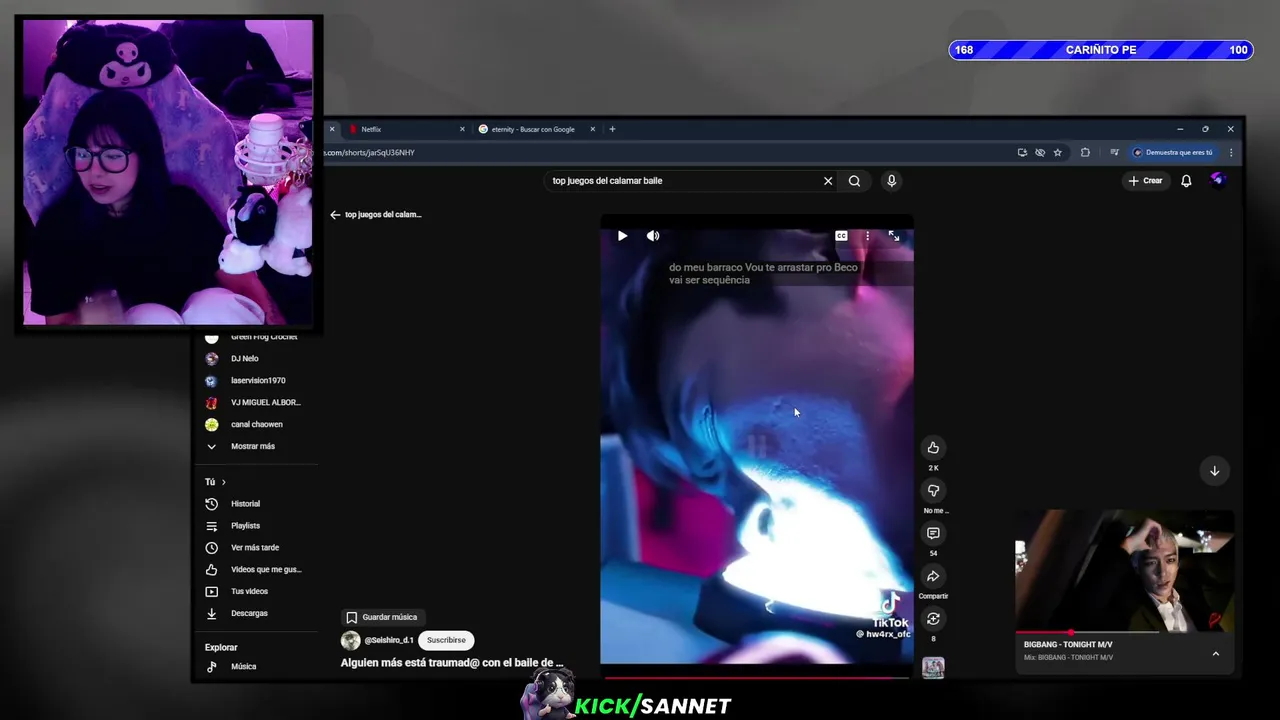This screenshot has height=720, width=1280.
Task: Open Playlists in YouTube sidebar
Action: pos(245,526)
